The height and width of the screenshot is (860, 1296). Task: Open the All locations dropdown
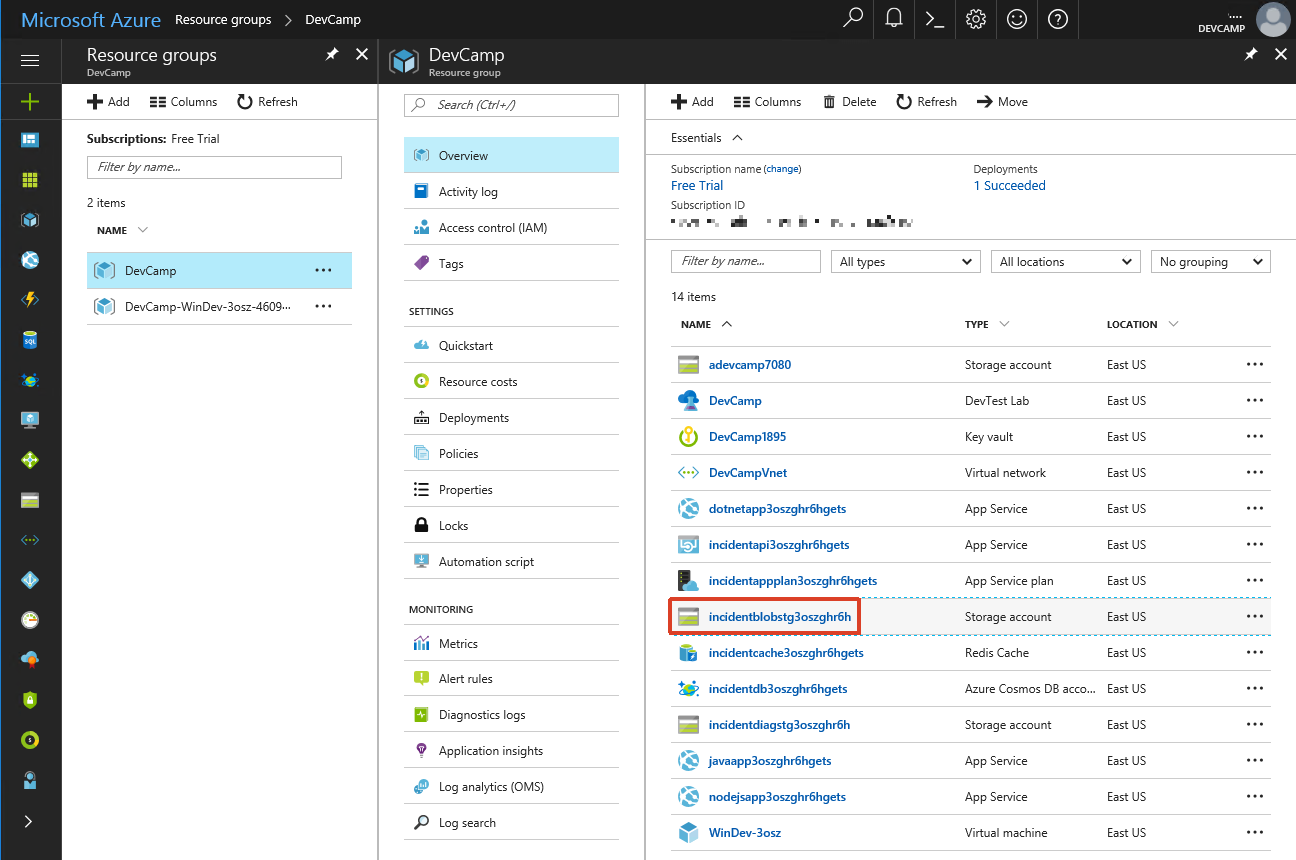(1065, 262)
